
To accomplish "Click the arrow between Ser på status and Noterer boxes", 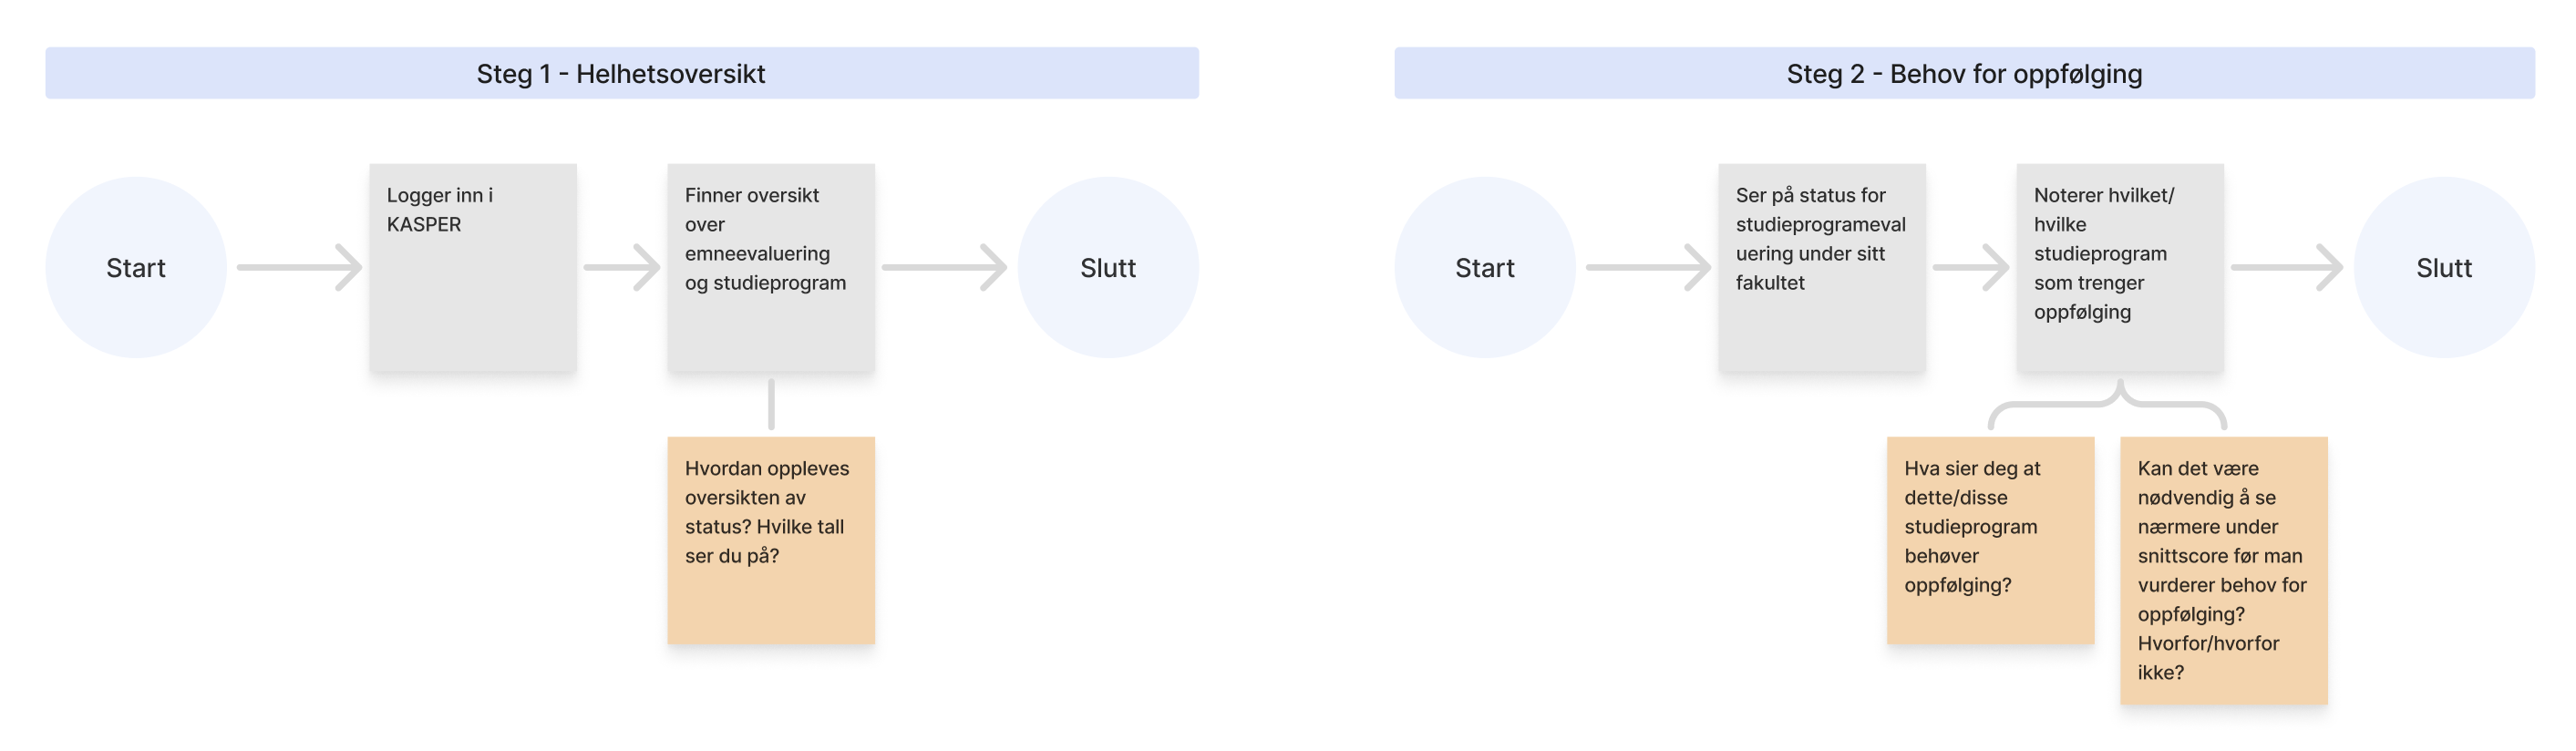I will tap(1970, 268).
